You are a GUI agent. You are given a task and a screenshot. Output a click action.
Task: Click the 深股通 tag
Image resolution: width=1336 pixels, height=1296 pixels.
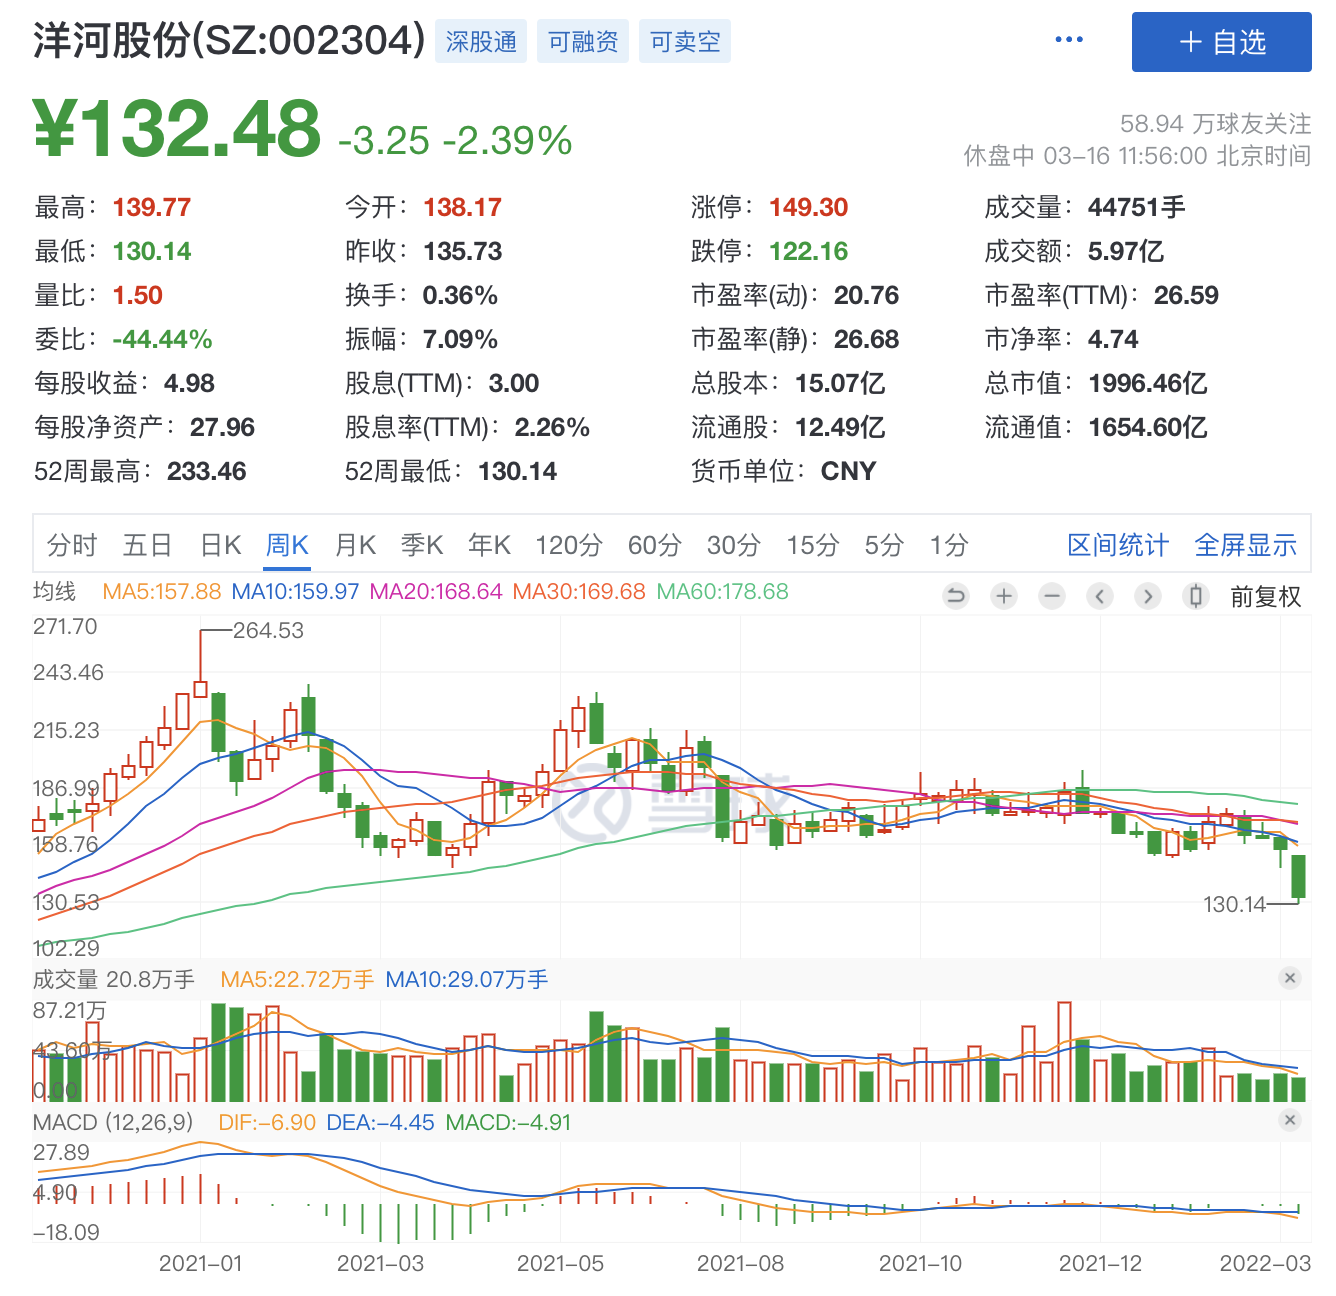pos(481,41)
